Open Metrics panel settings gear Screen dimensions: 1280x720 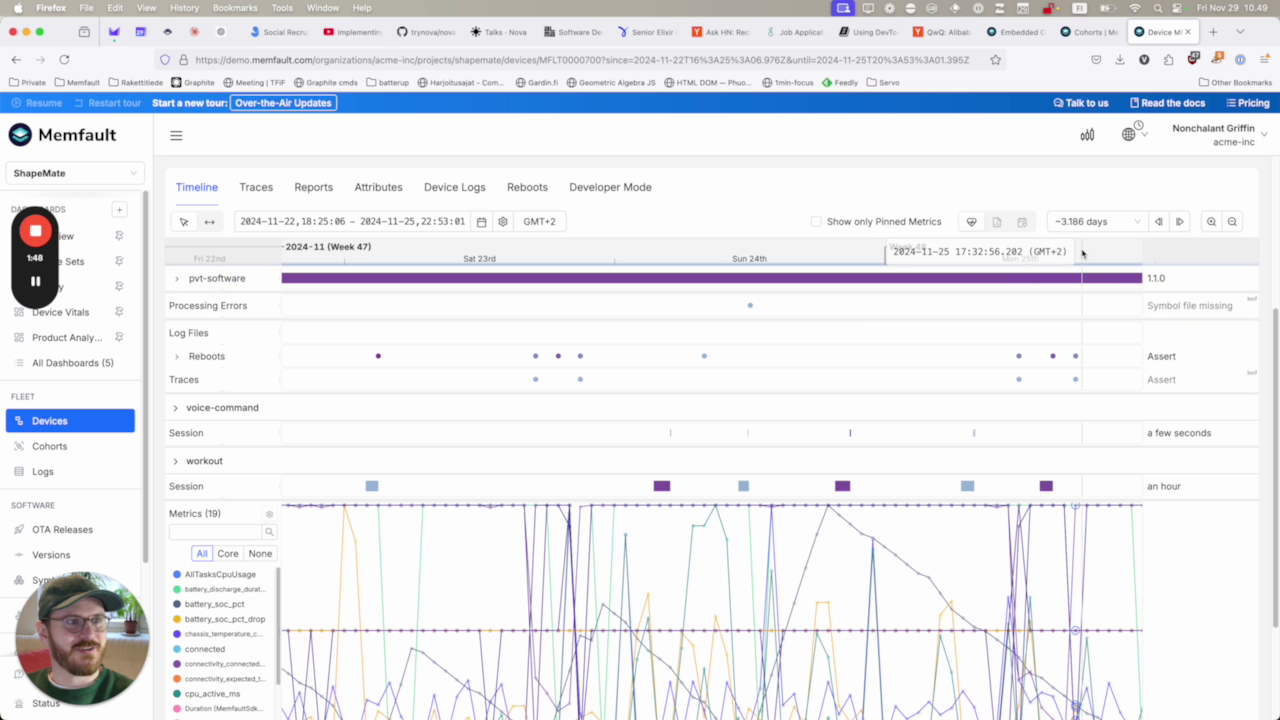[x=269, y=514]
